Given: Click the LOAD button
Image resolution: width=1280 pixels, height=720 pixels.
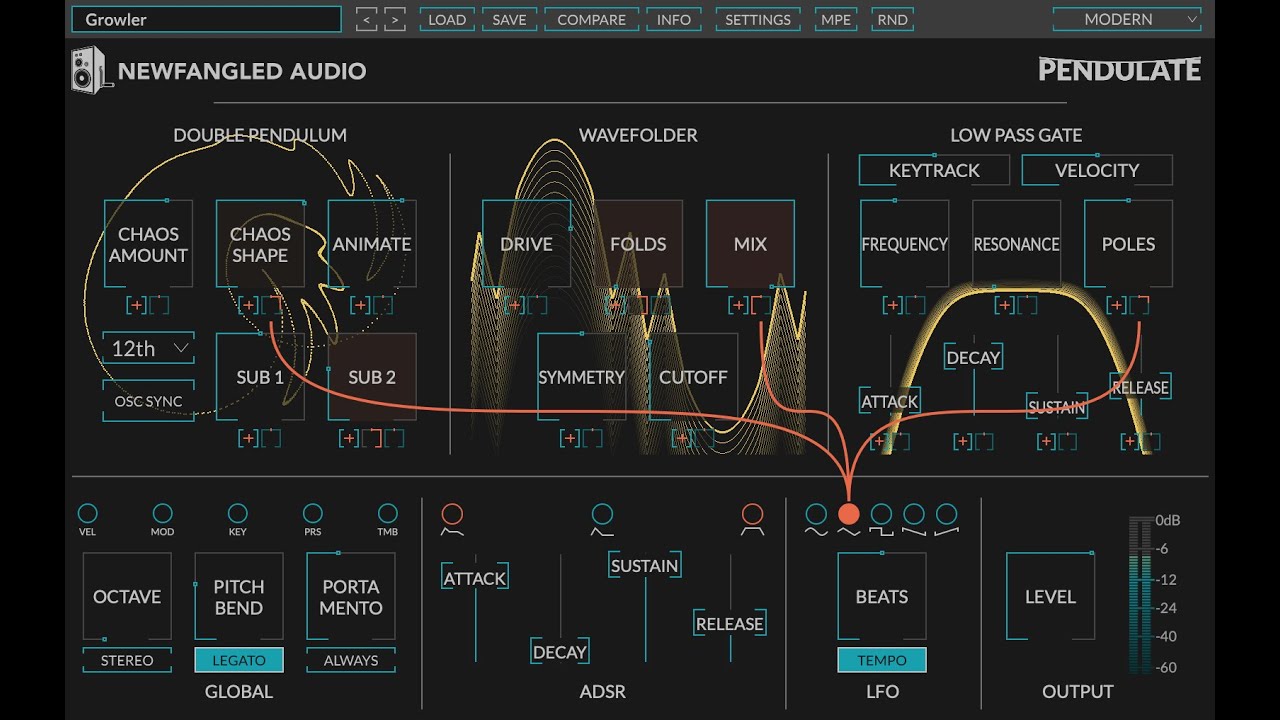Looking at the screenshot, I should click(x=447, y=19).
